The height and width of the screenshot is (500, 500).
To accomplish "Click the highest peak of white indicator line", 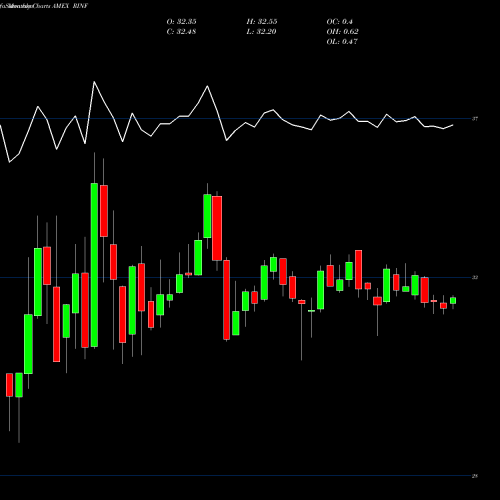I will [x=94, y=82].
